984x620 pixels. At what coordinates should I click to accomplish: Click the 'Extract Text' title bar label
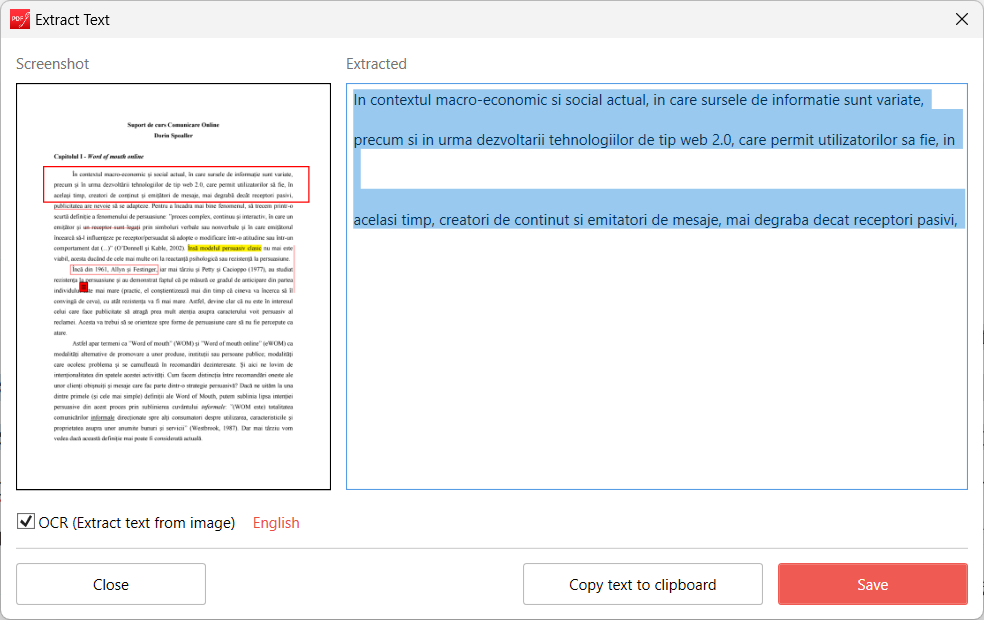click(x=72, y=19)
